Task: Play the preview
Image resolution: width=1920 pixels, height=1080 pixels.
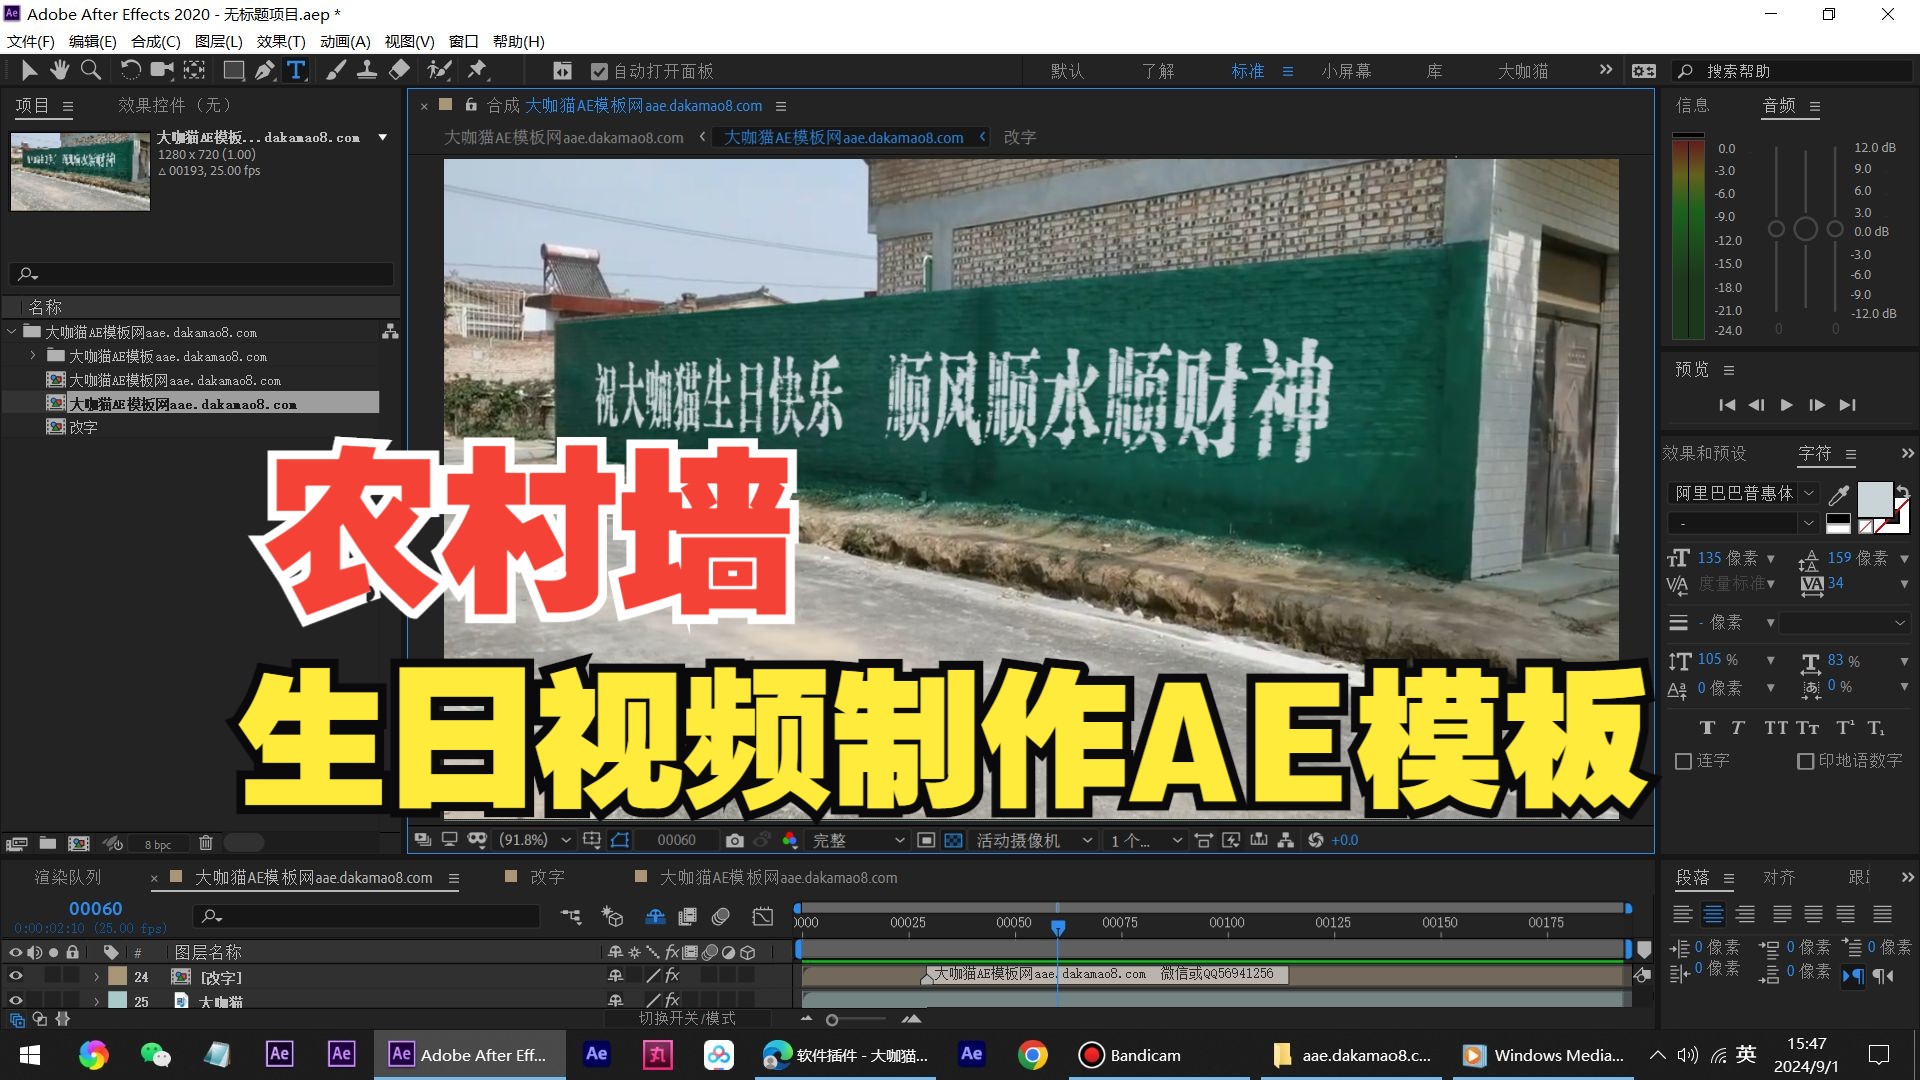Action: pyautogui.click(x=1786, y=405)
